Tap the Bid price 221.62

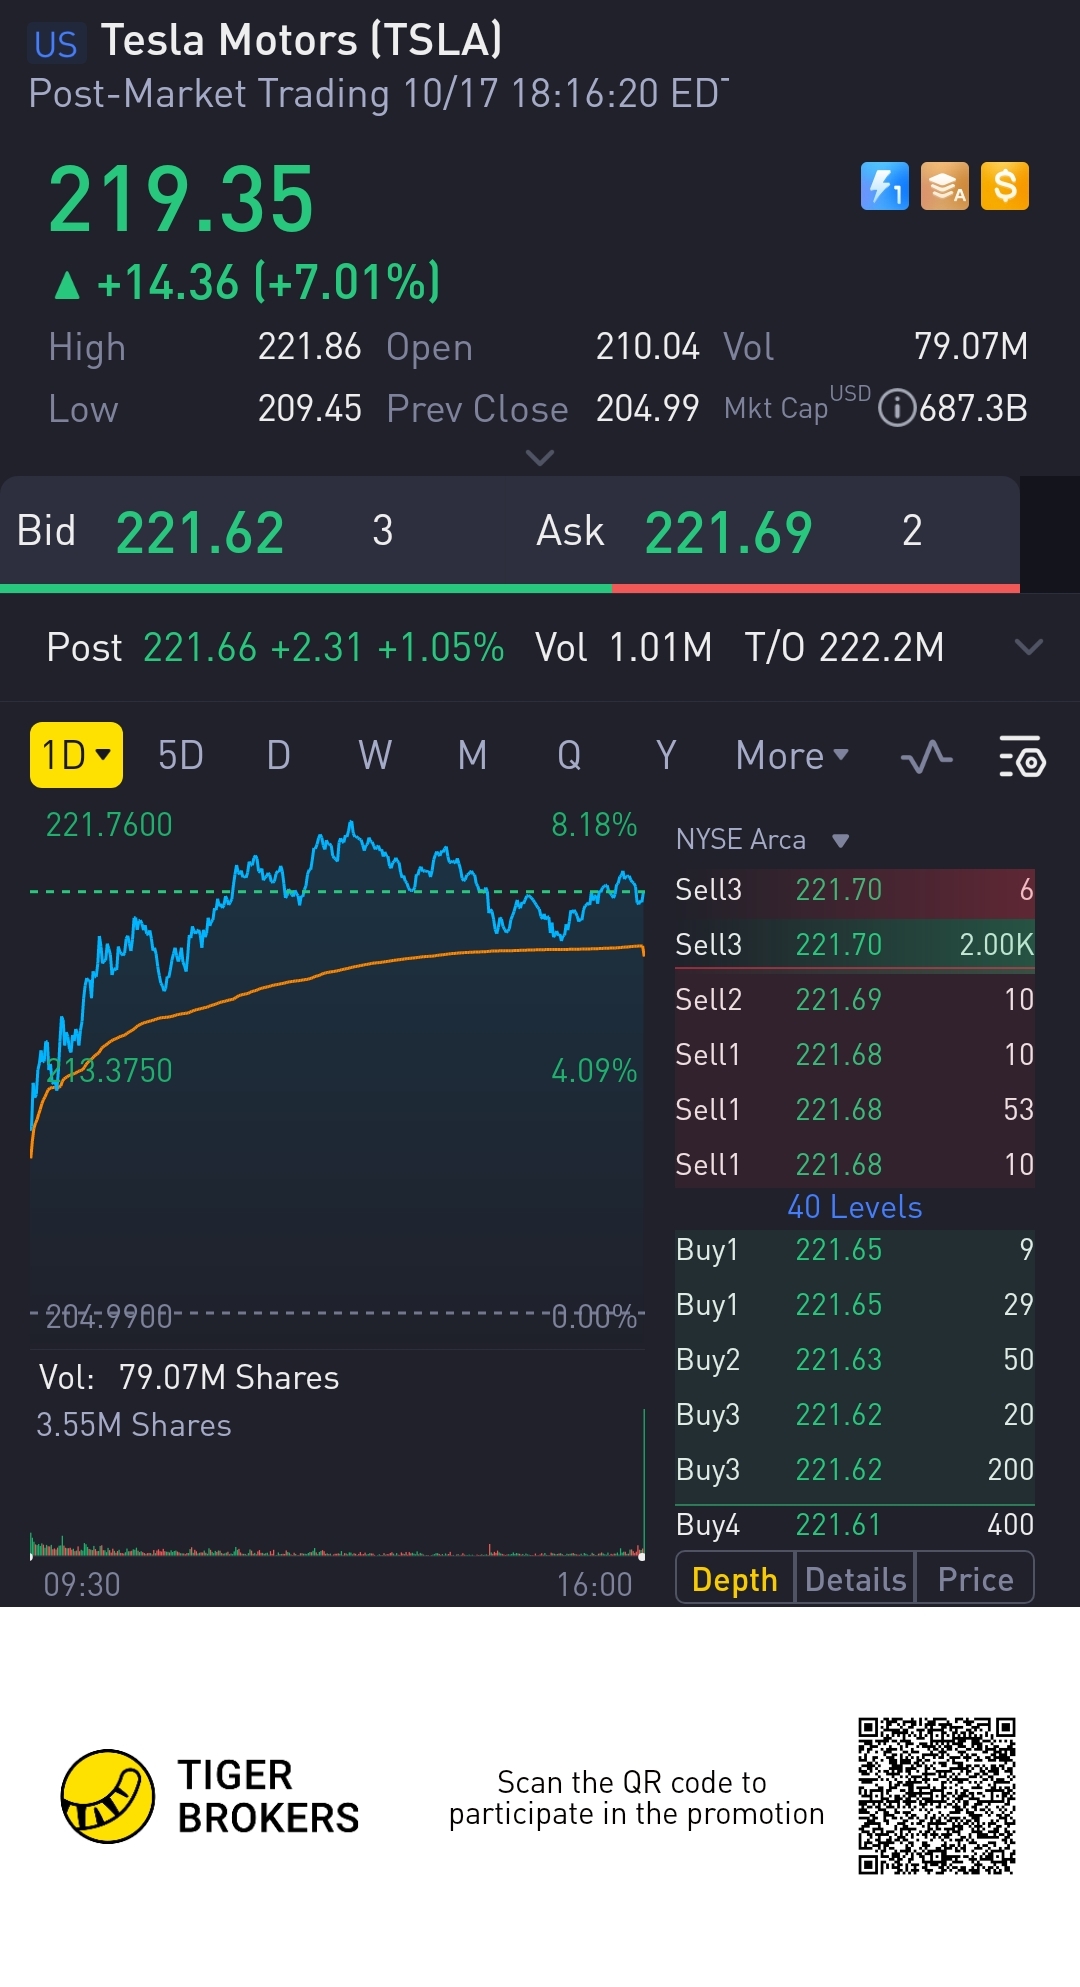(200, 532)
